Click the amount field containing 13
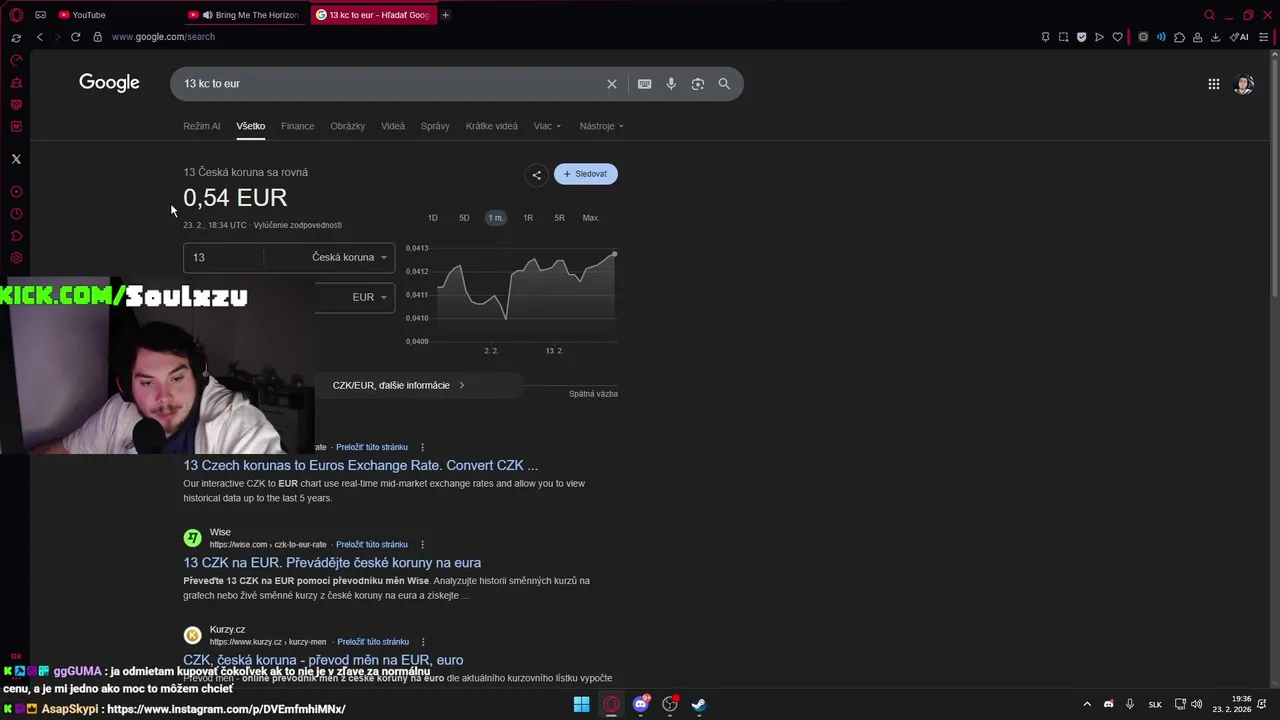1280x720 pixels. pos(224,257)
